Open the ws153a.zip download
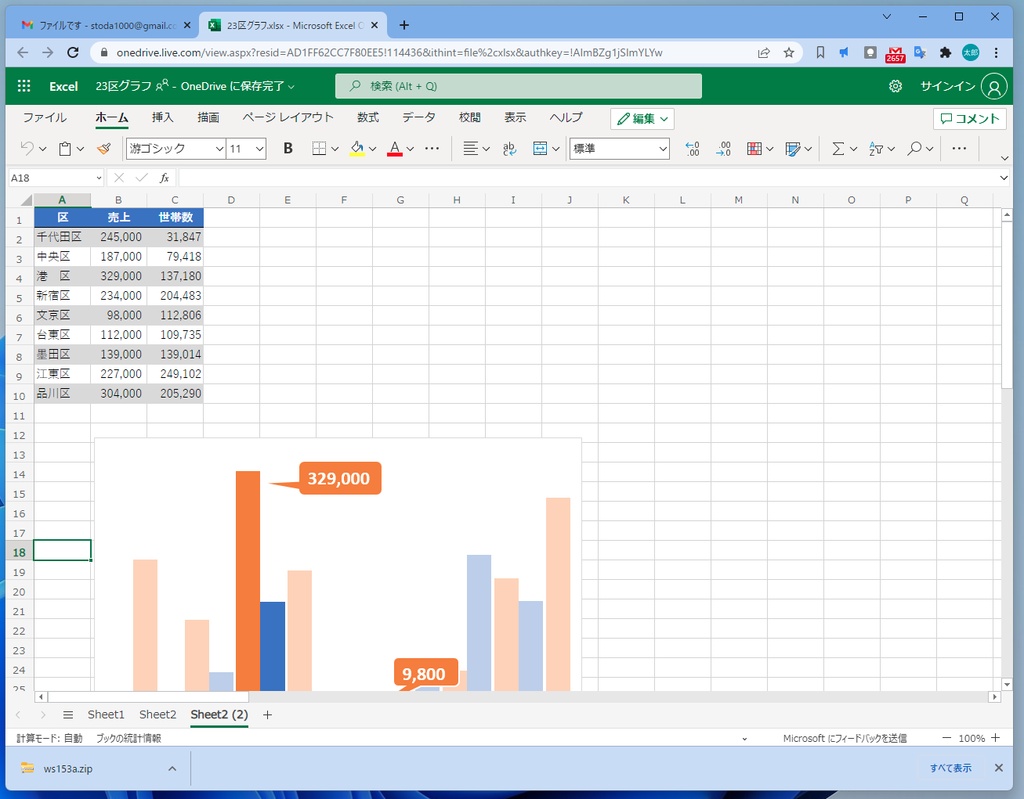1024x799 pixels. coord(68,769)
